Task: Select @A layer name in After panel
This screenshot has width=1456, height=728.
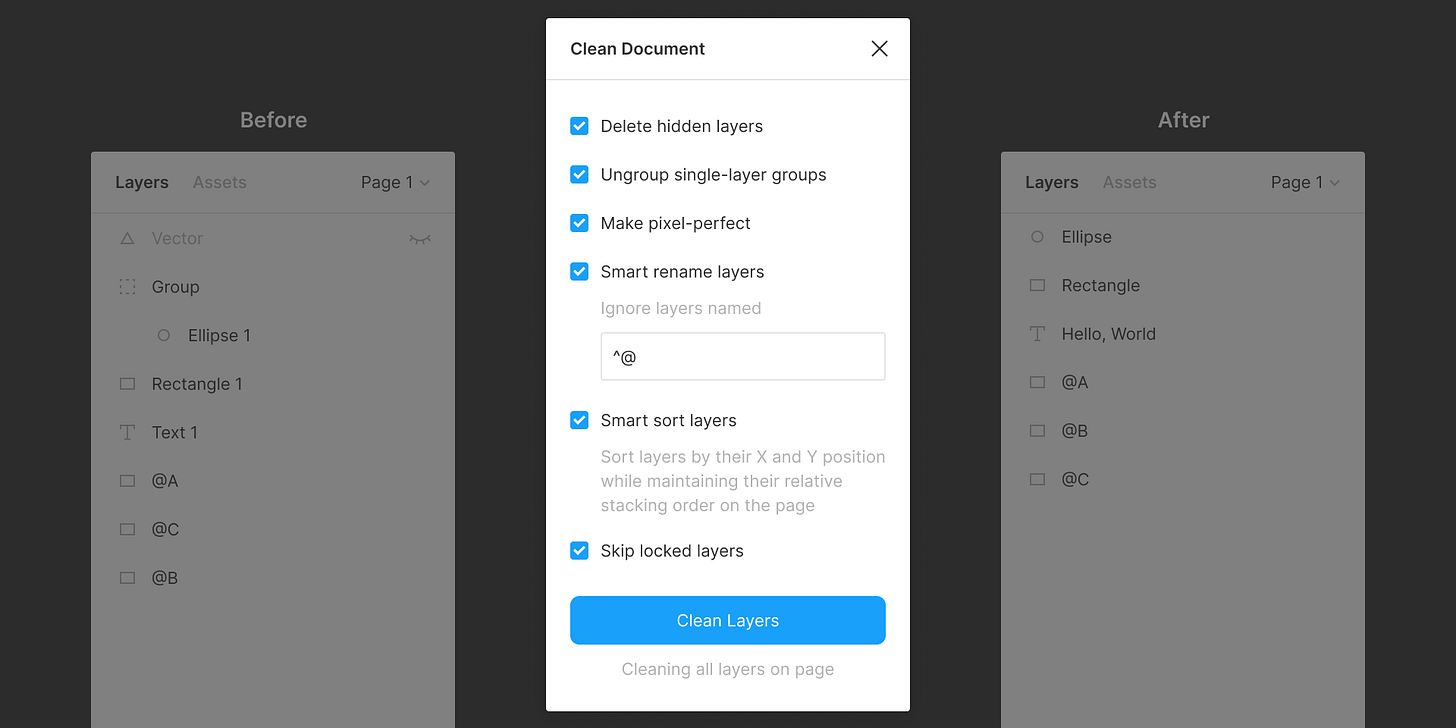Action: (x=1075, y=382)
